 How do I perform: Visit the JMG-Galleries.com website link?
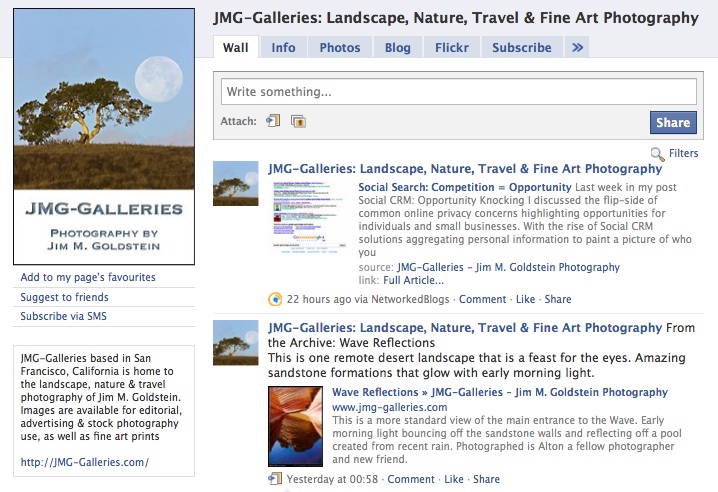click(x=85, y=462)
